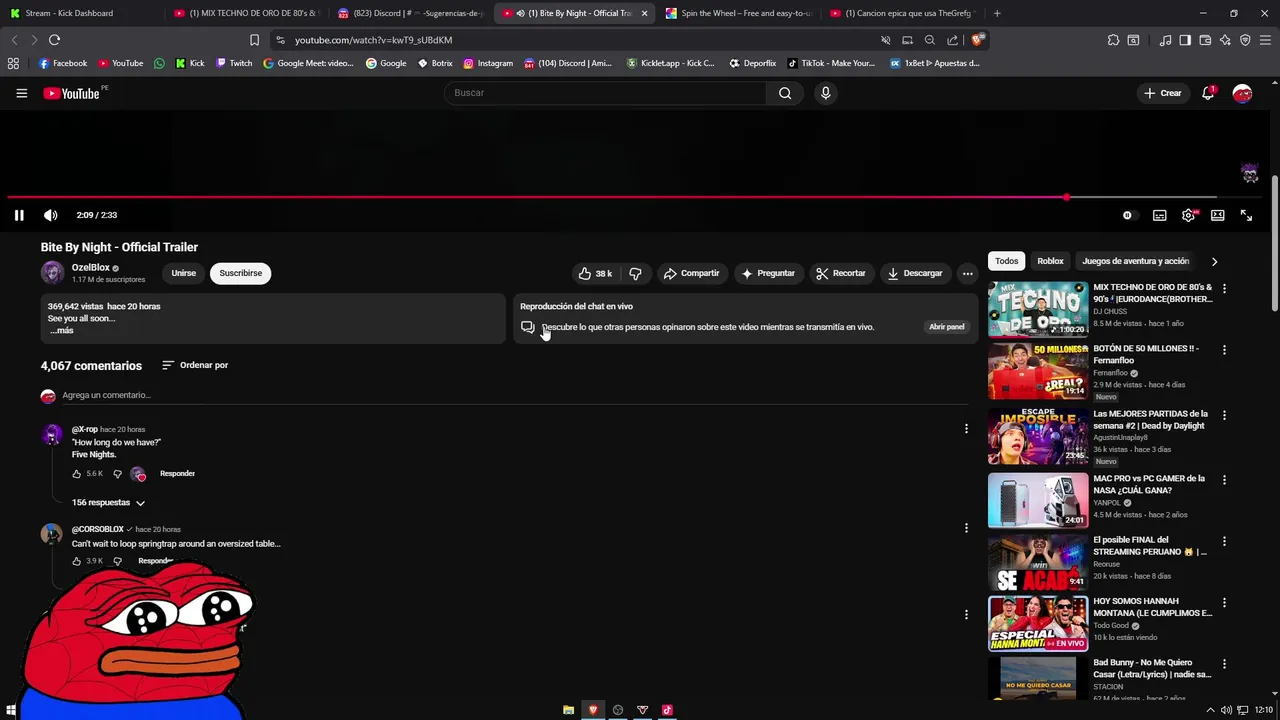Expand the 156 respuestas replies
This screenshot has width=1280, height=720.
(108, 503)
